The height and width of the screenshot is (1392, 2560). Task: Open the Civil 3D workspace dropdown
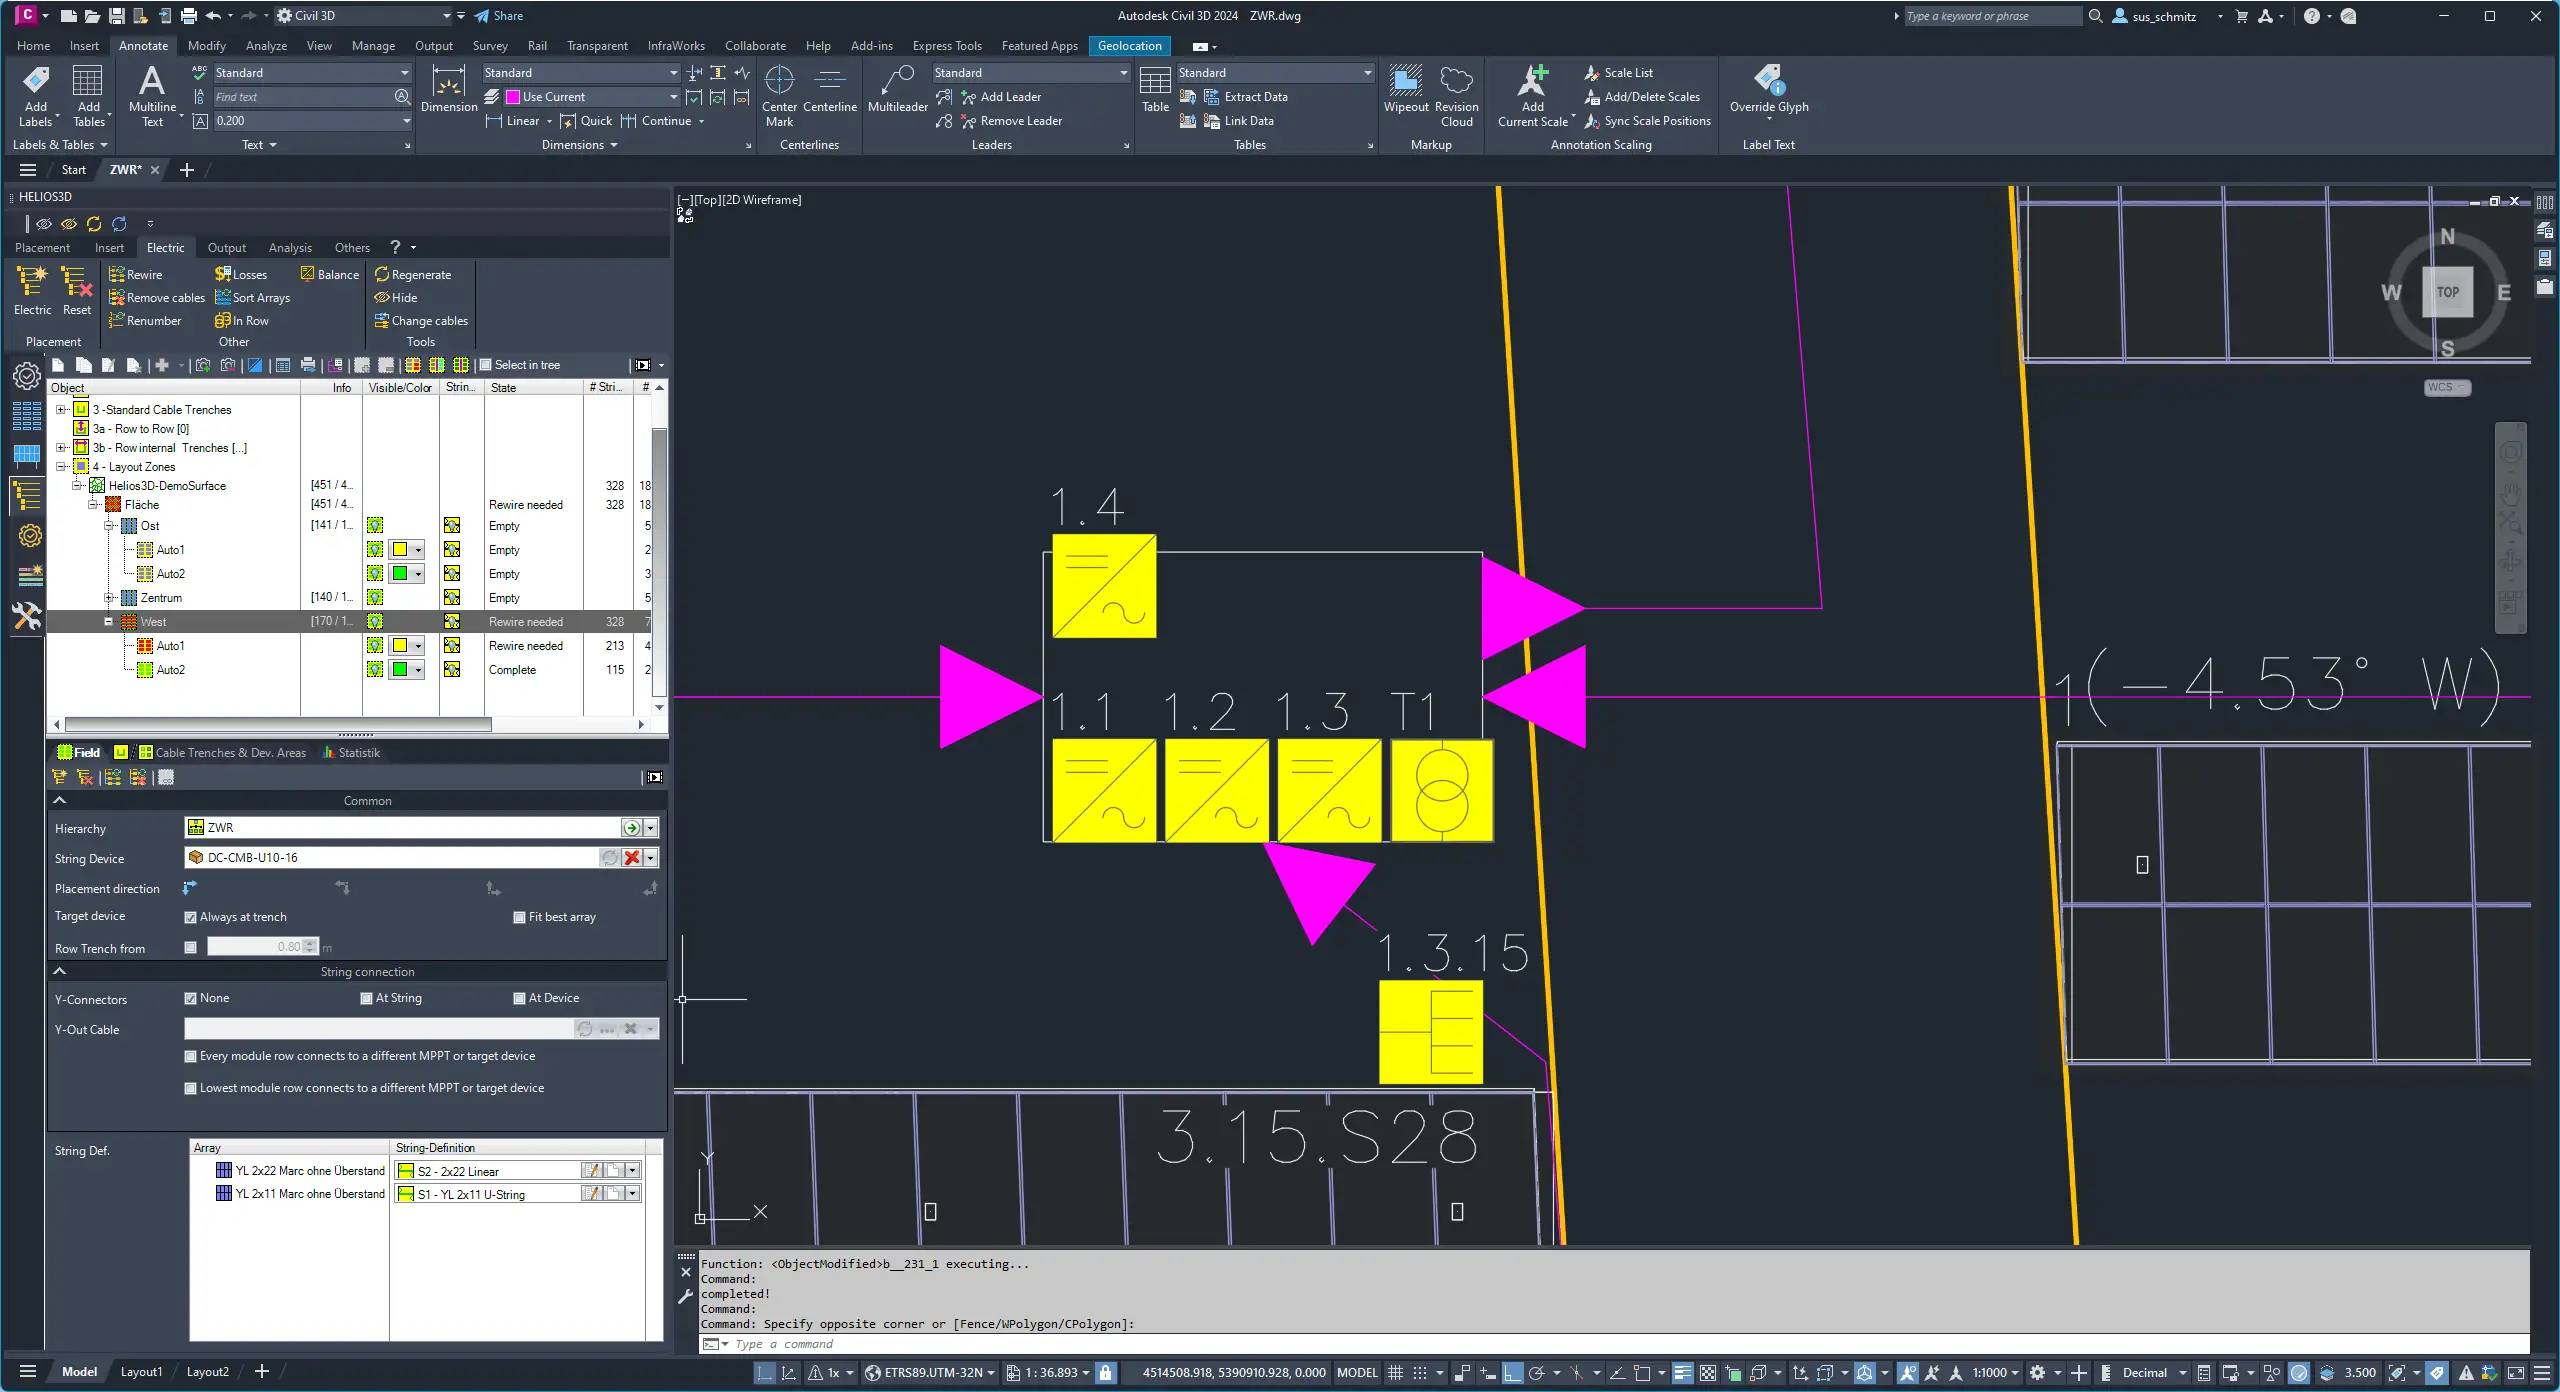(446, 16)
